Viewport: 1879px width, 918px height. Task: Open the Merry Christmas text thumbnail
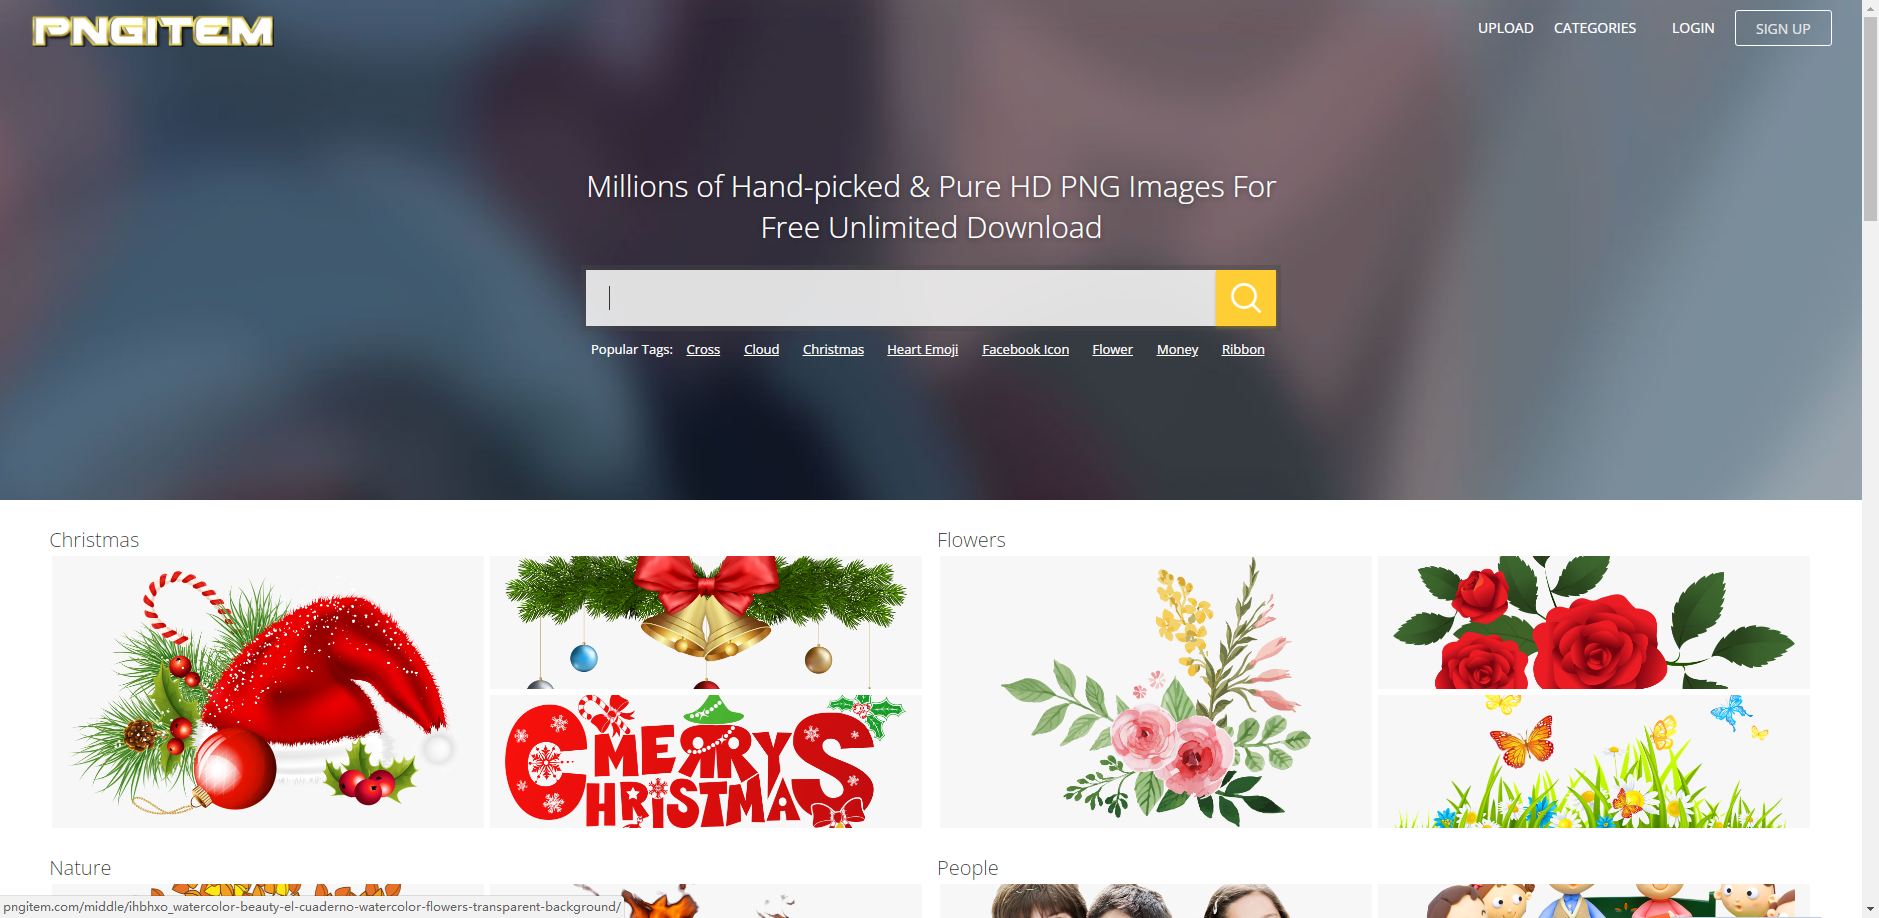(x=706, y=761)
